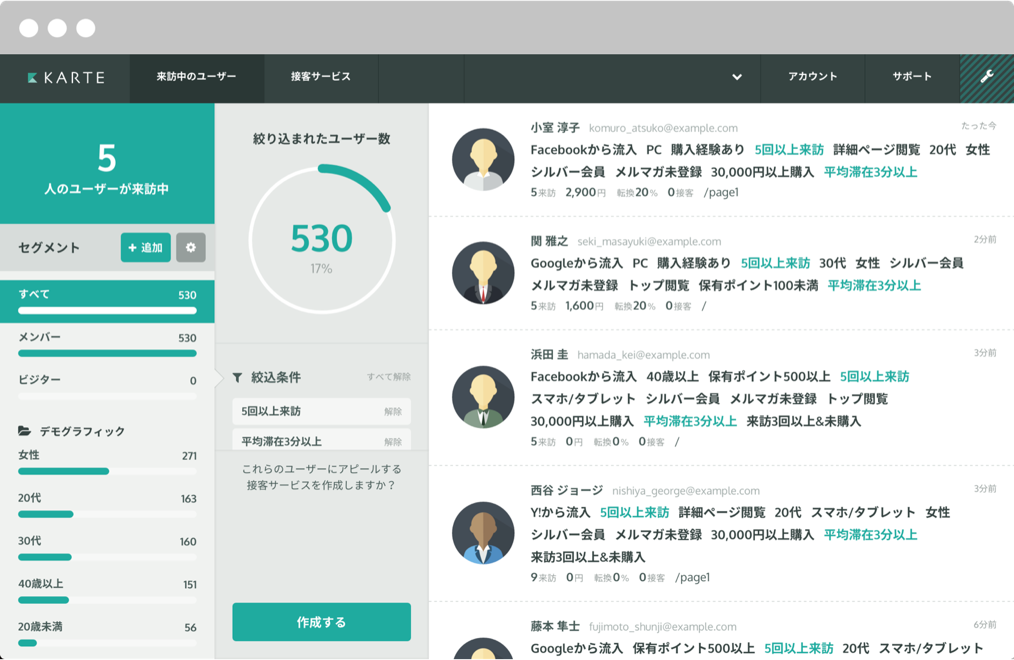This screenshot has width=1014, height=660.
Task: Open user 関 雅之
Action: click(549, 241)
